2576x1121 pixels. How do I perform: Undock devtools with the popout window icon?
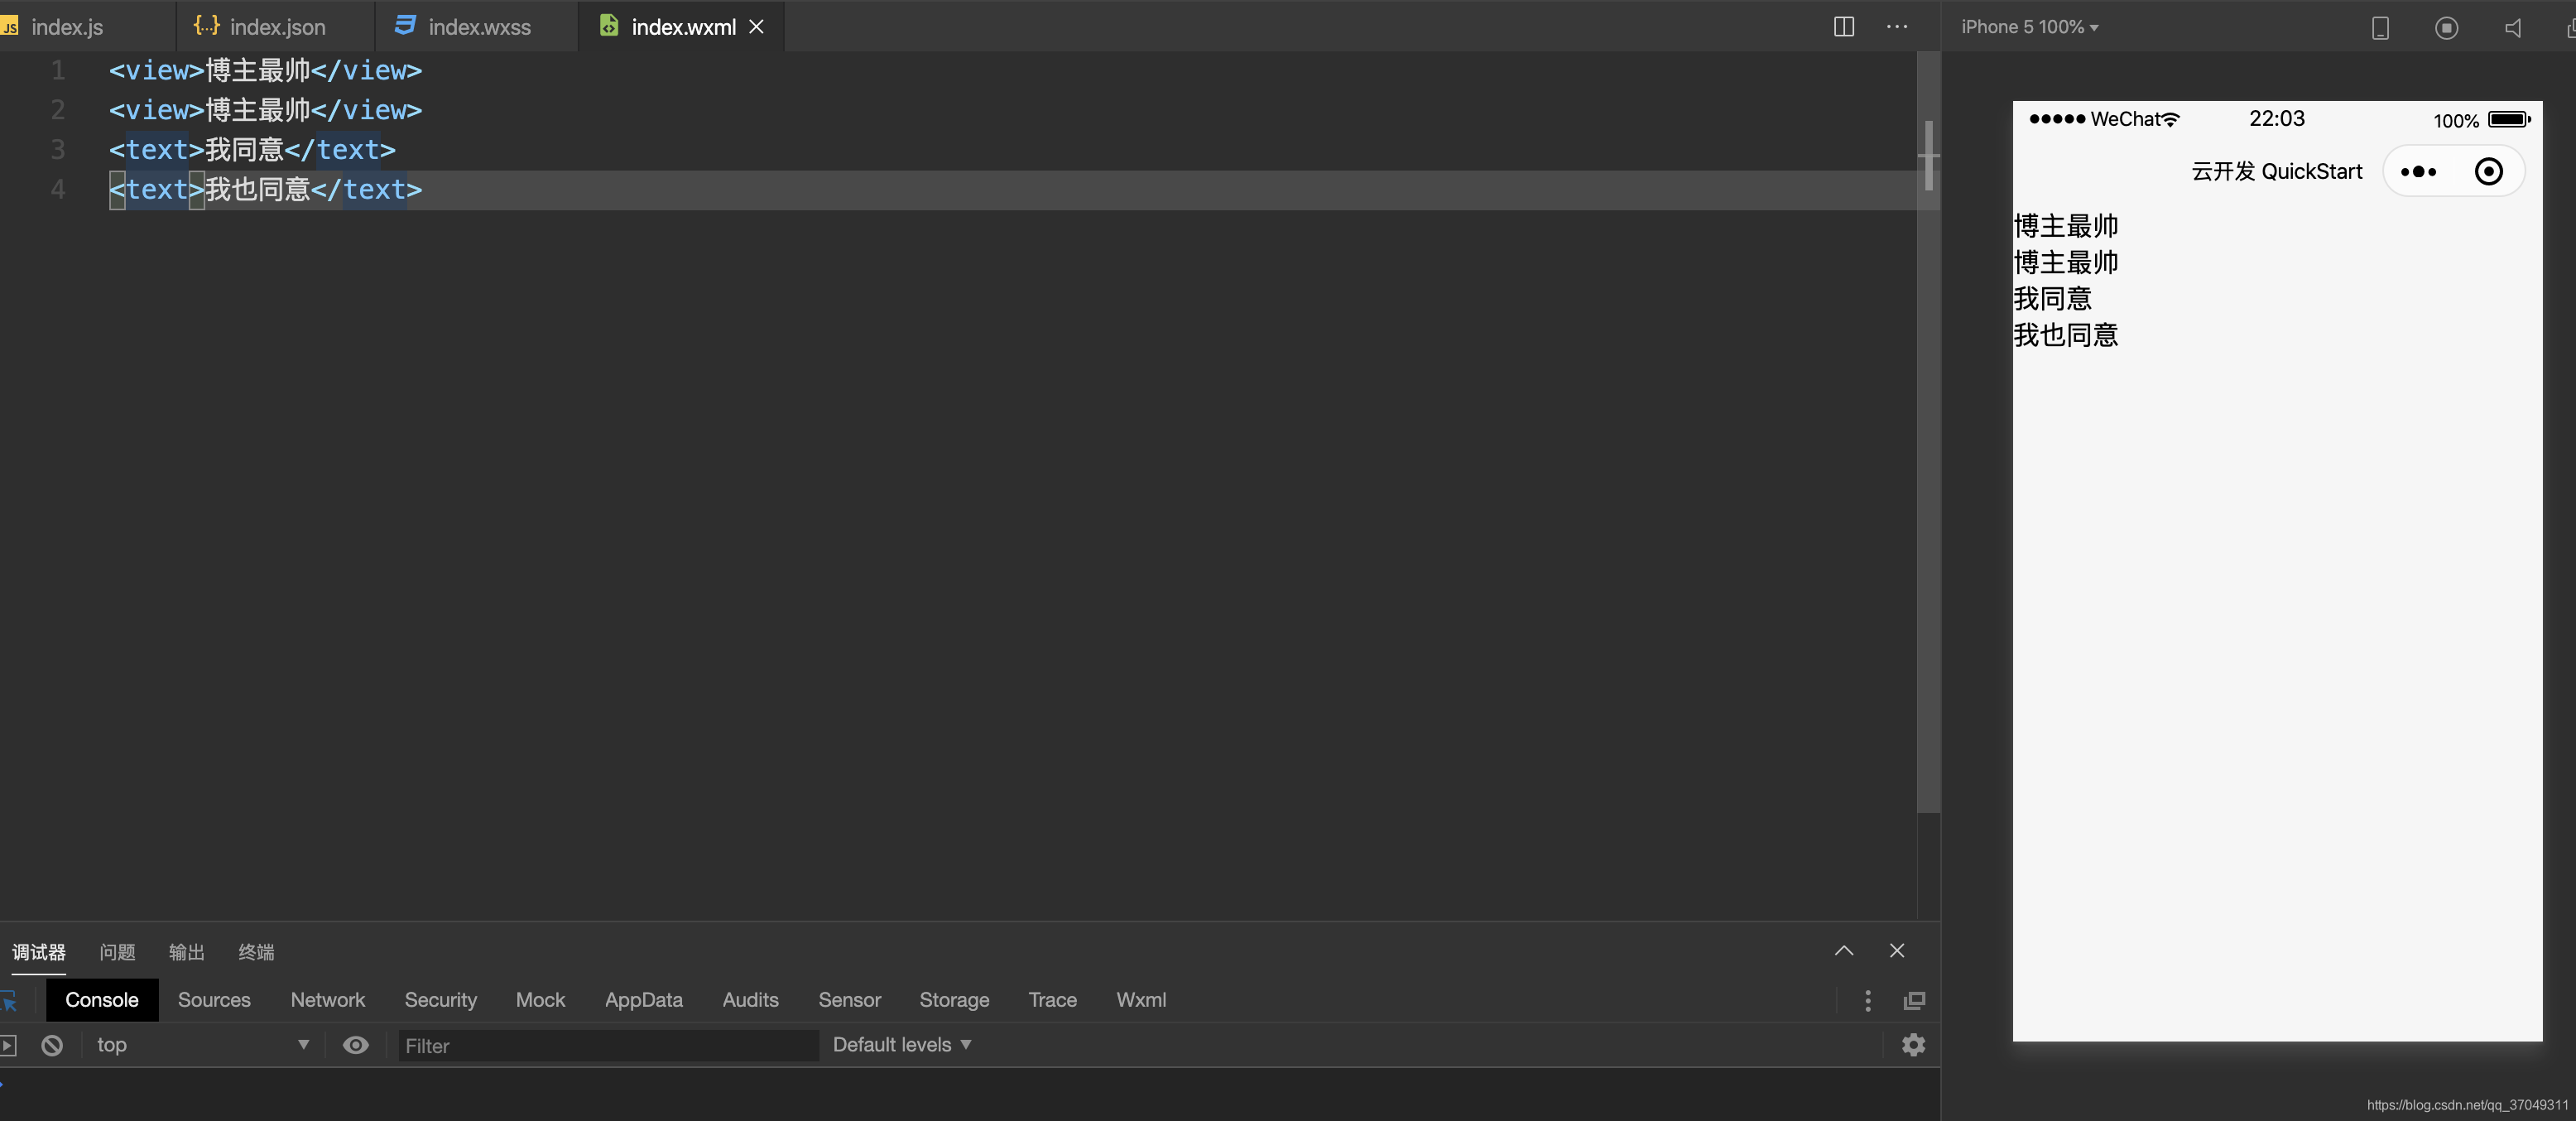pos(1914,1000)
